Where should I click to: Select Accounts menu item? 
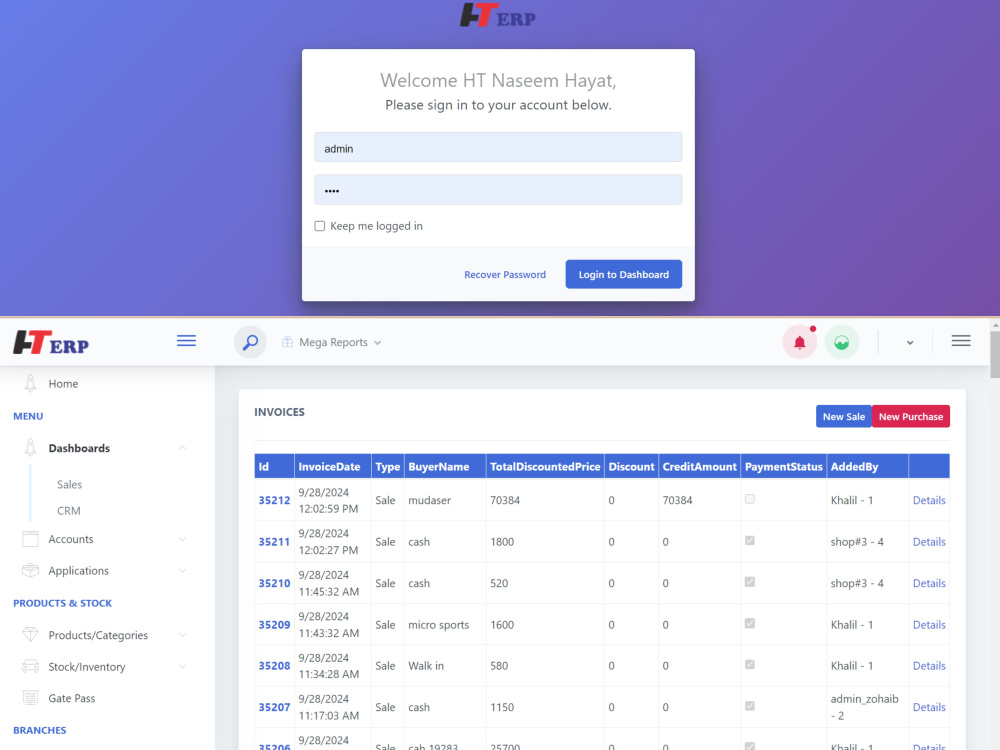click(x=71, y=539)
